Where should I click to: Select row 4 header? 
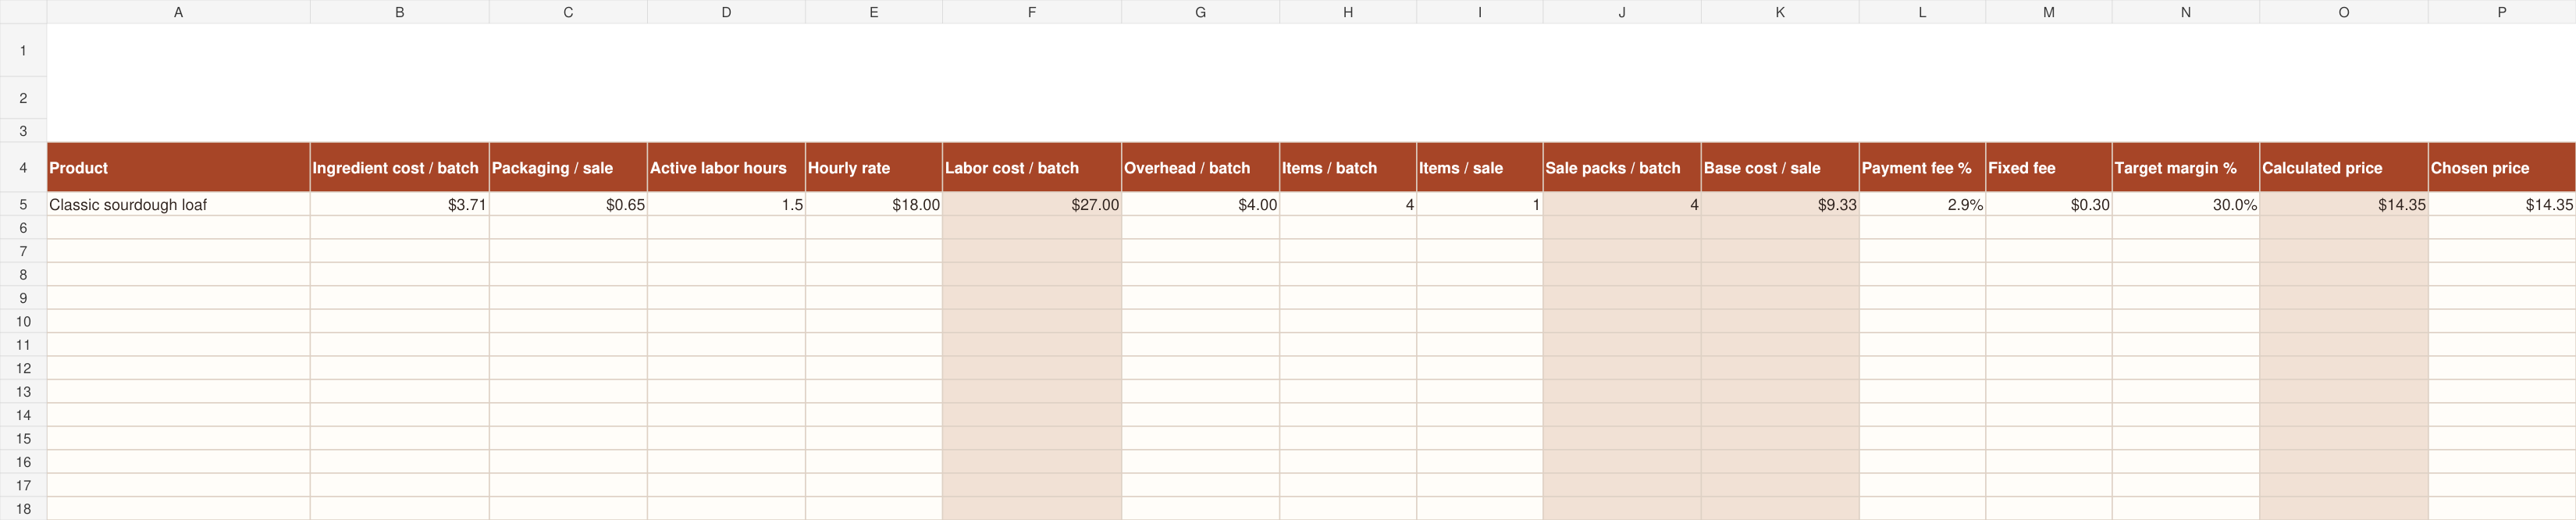click(x=23, y=167)
